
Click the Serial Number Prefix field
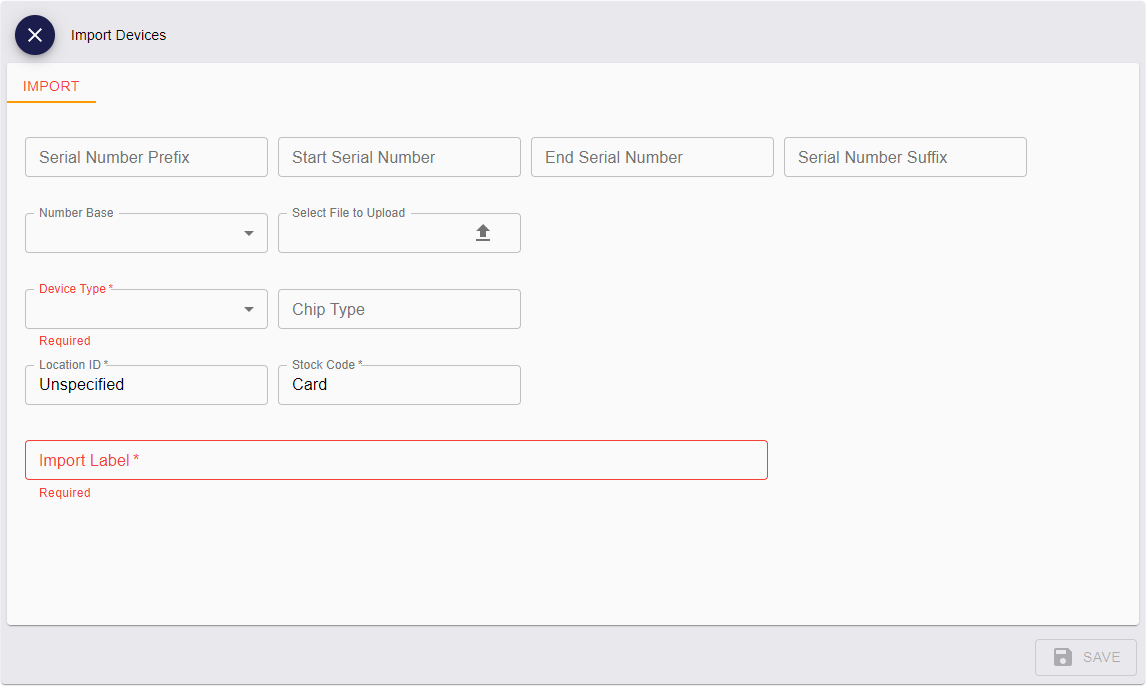[146, 157]
